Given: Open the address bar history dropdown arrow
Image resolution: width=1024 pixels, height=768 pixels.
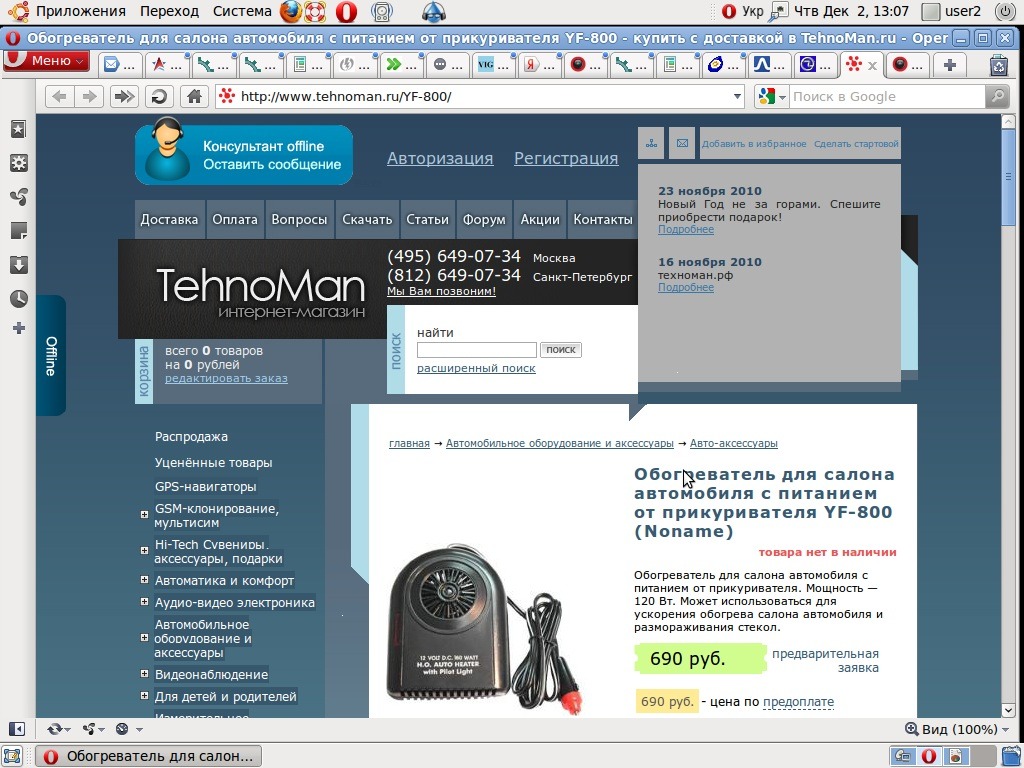Looking at the screenshot, I should (x=737, y=97).
